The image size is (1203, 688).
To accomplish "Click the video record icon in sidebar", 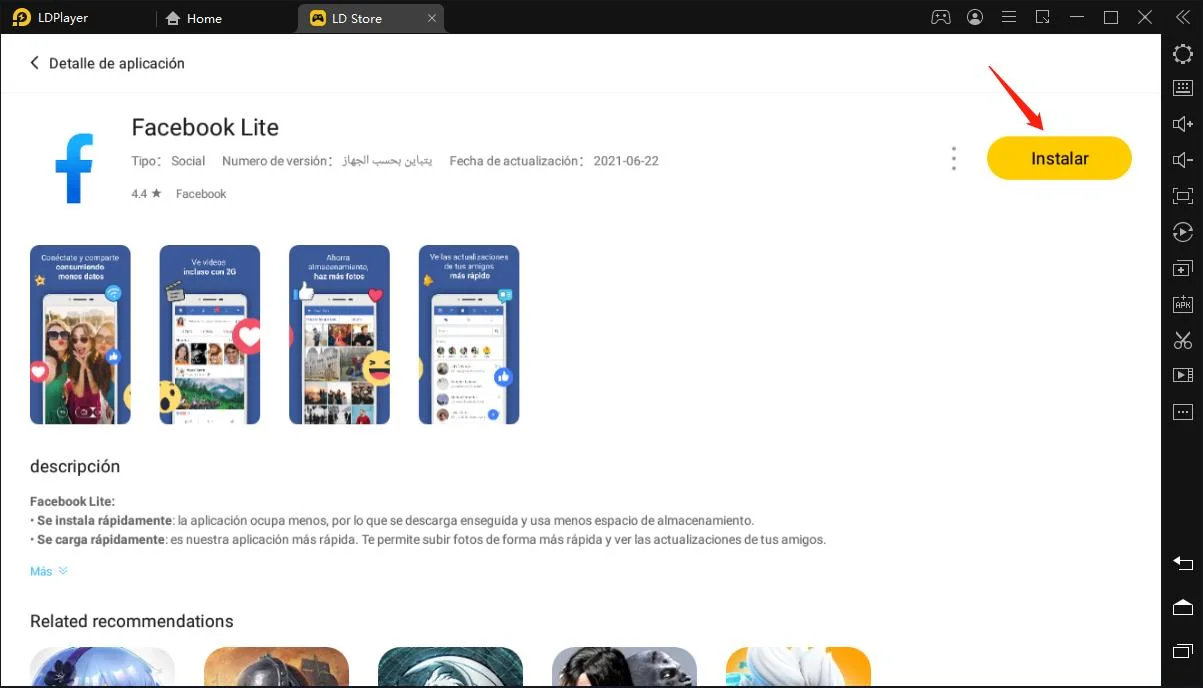I will (x=1183, y=375).
